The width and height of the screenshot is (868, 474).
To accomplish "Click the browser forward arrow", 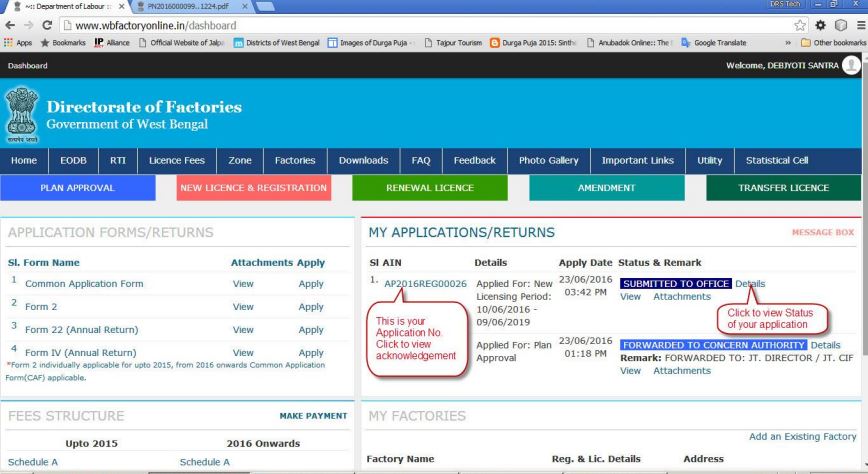I will pos(29,25).
